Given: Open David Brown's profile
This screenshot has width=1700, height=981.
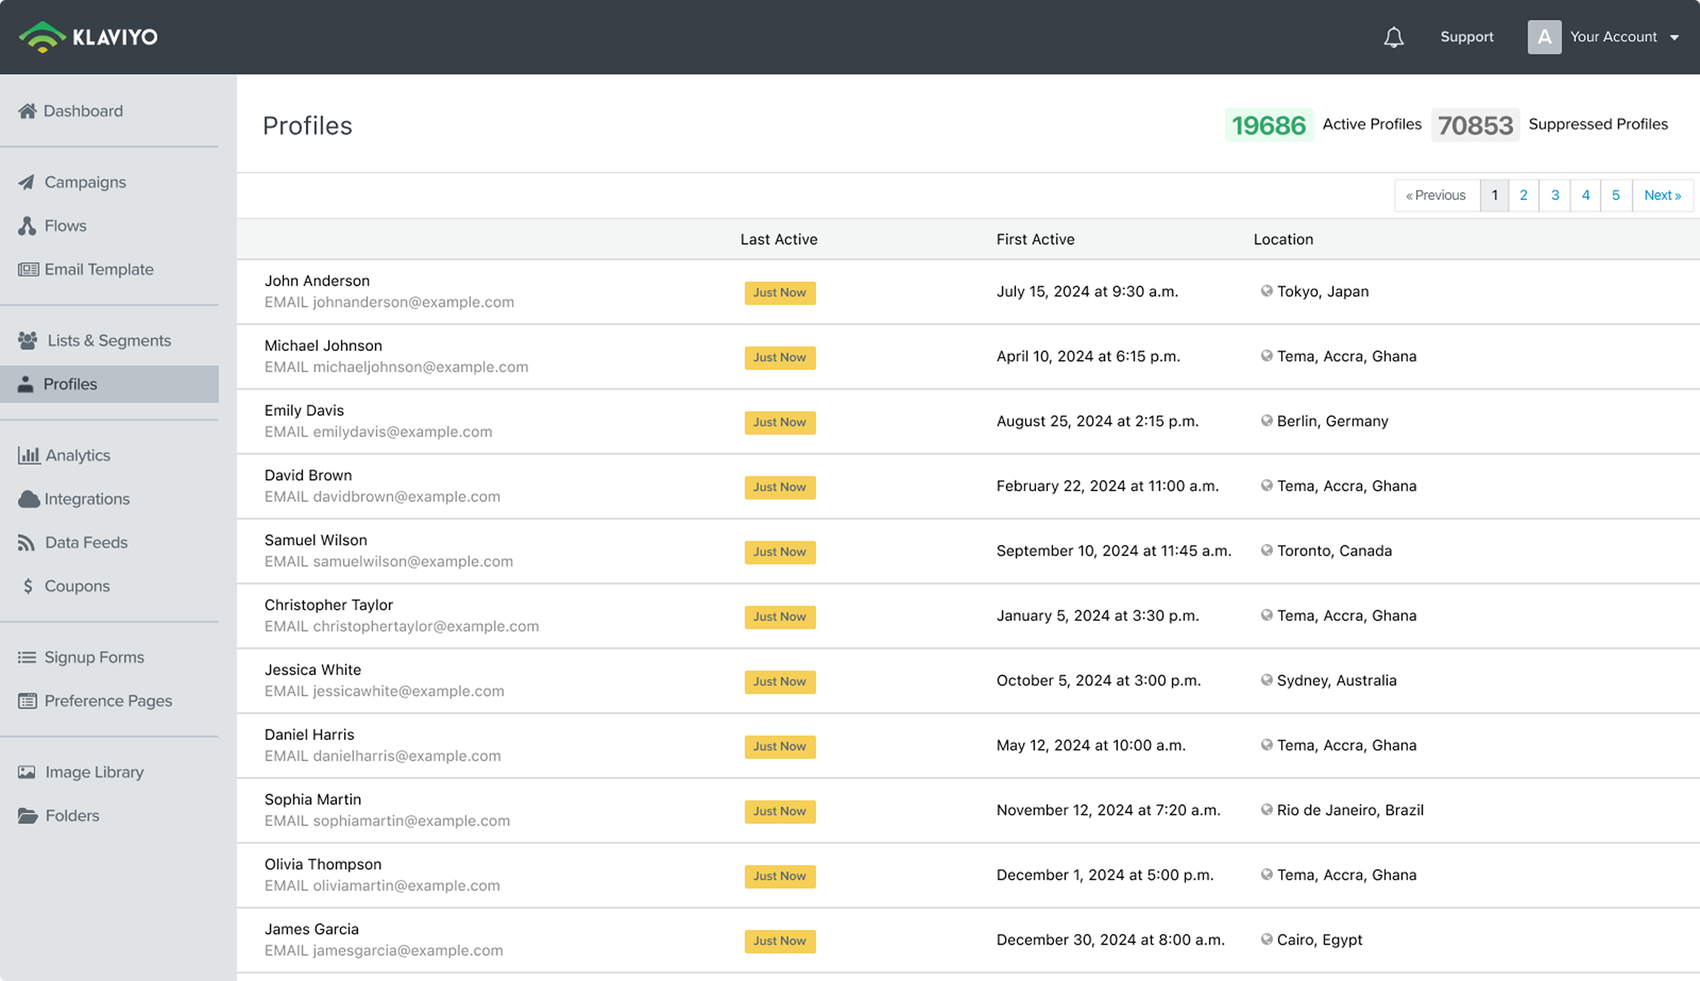Looking at the screenshot, I should pyautogui.click(x=308, y=475).
